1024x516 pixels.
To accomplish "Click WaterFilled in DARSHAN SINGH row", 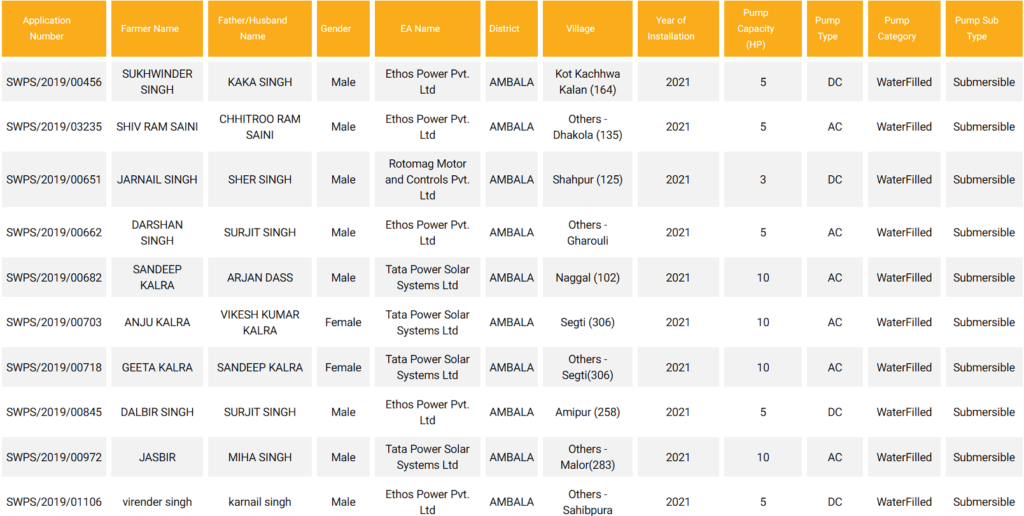I will coord(904,233).
